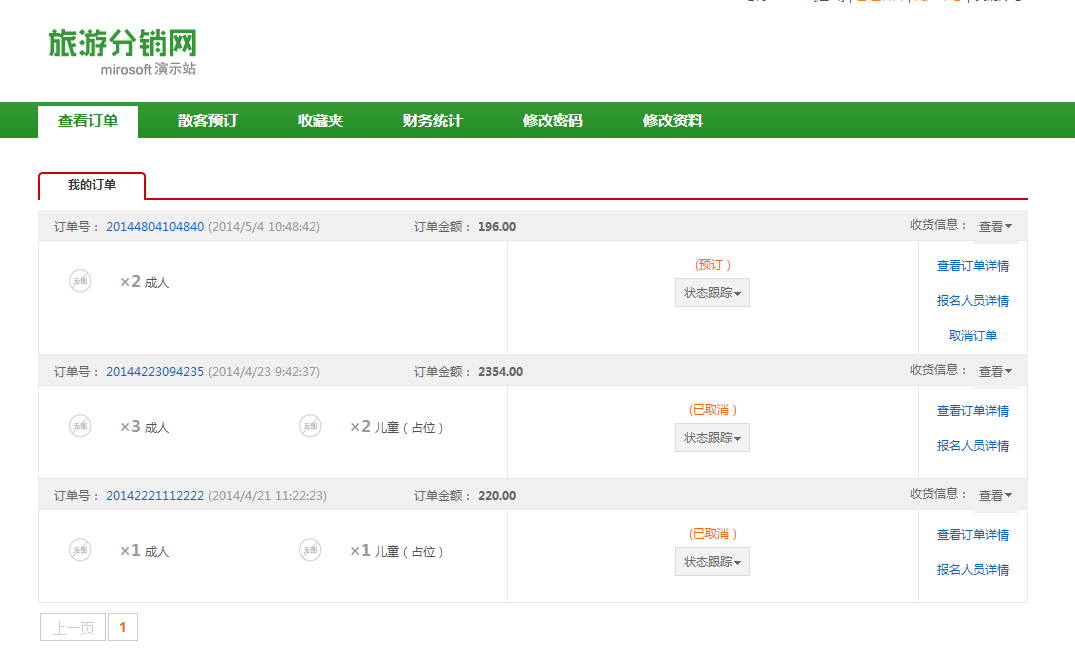1075x663 pixels.
Task: Click the thumbnail icon beside ×2 成人
Action: pos(80,281)
